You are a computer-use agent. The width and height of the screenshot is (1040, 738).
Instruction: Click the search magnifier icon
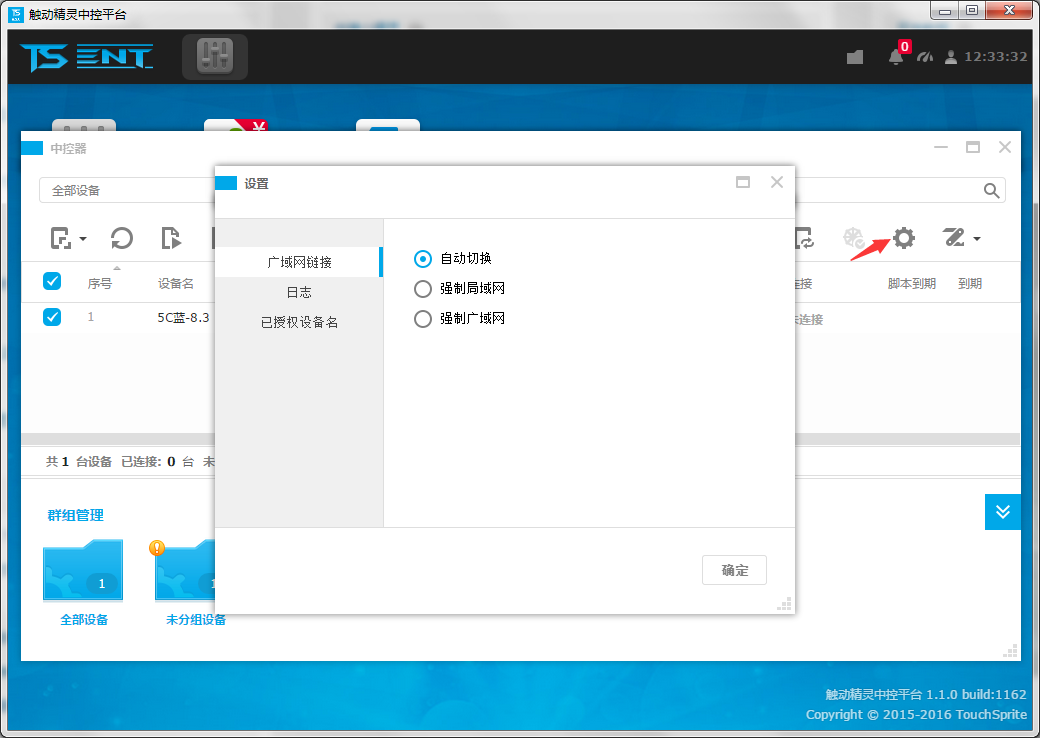tap(991, 190)
